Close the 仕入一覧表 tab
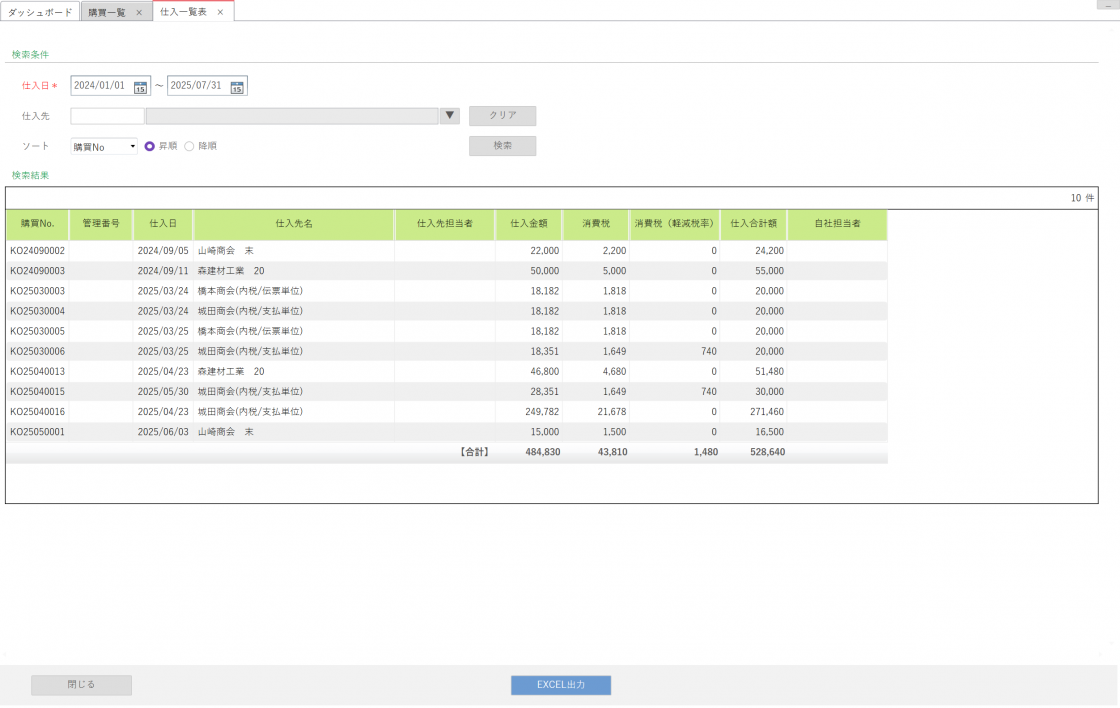Screen dimensions: 1120x708 point(220,12)
